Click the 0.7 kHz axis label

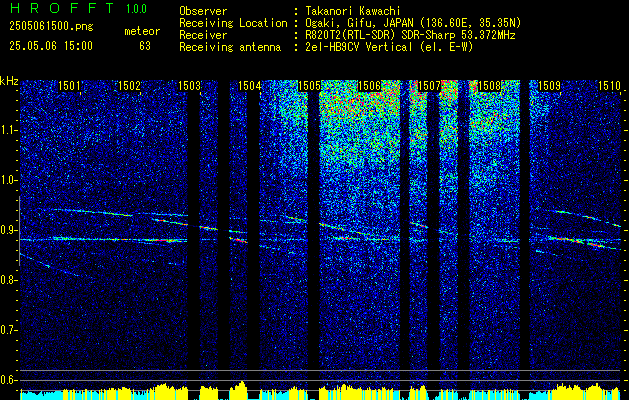pyautogui.click(x=8, y=330)
